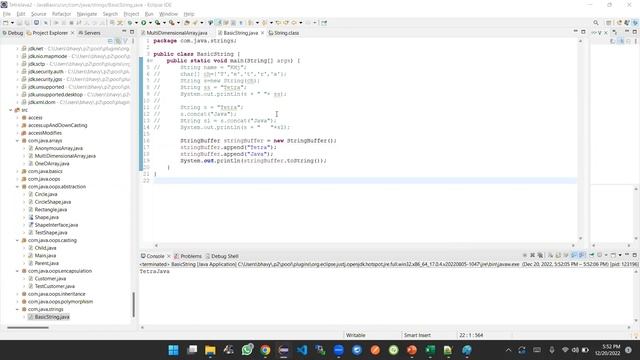
Task: Click the Debug bug icon in the toolbar
Action: [130, 23]
